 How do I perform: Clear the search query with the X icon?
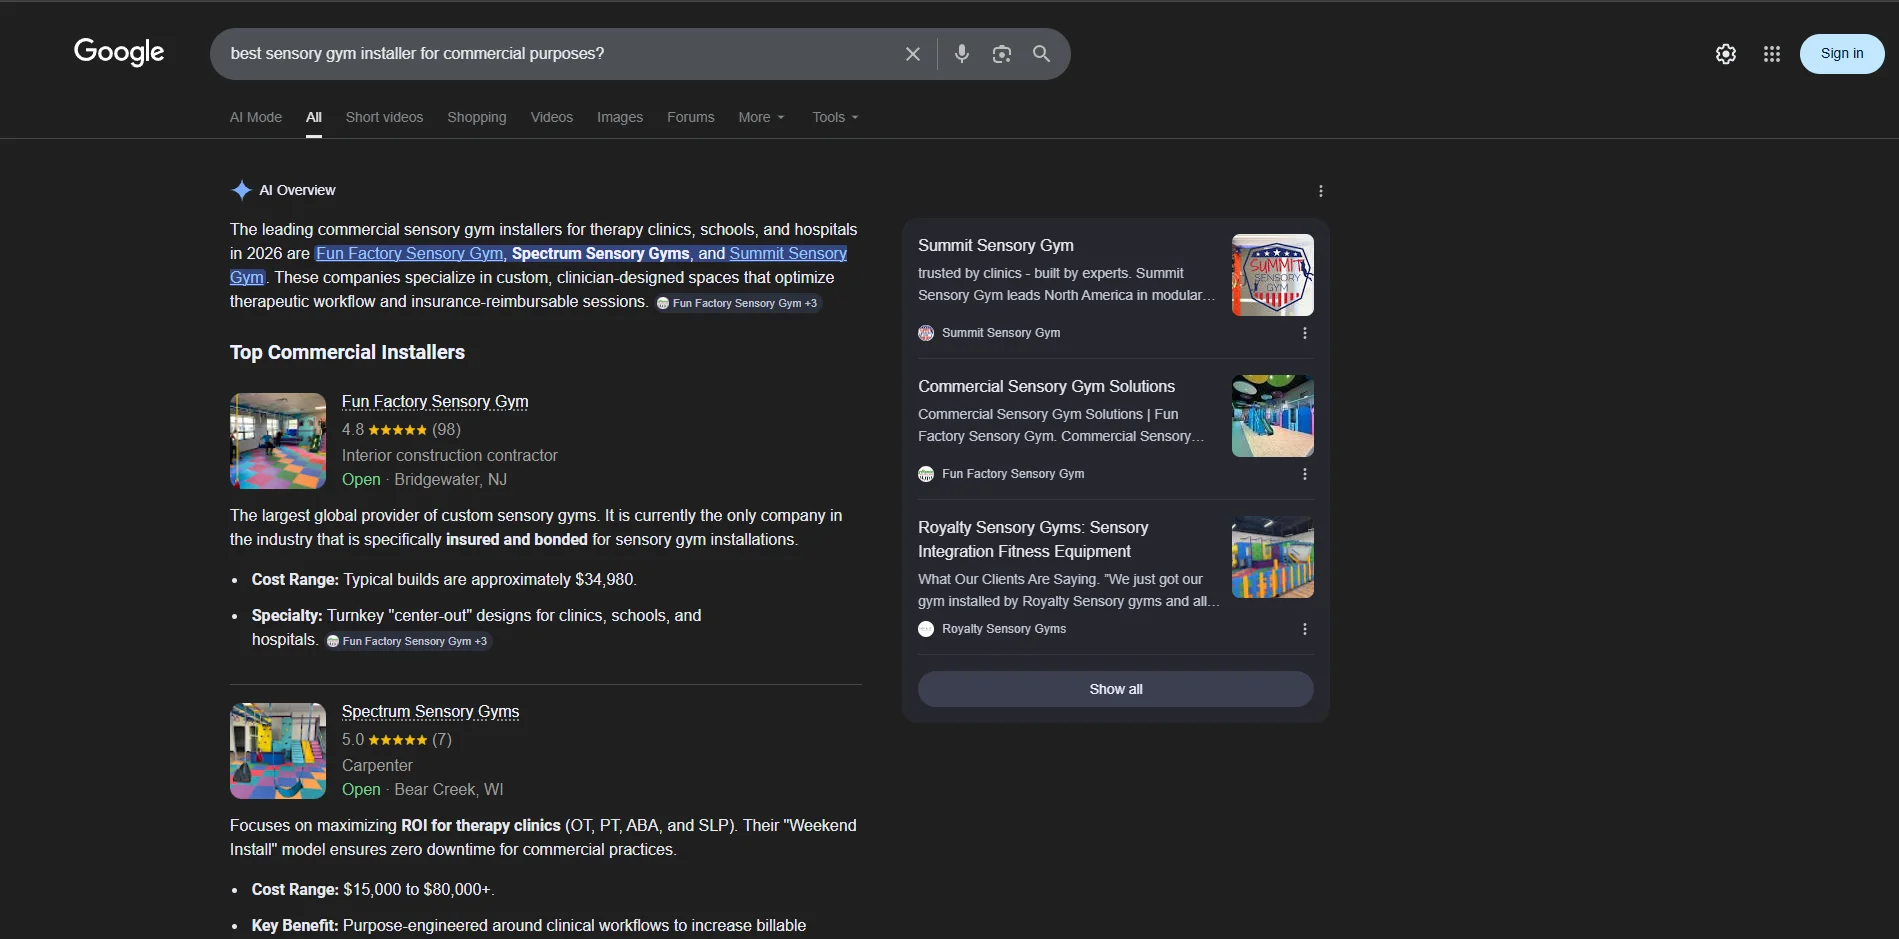(x=912, y=54)
